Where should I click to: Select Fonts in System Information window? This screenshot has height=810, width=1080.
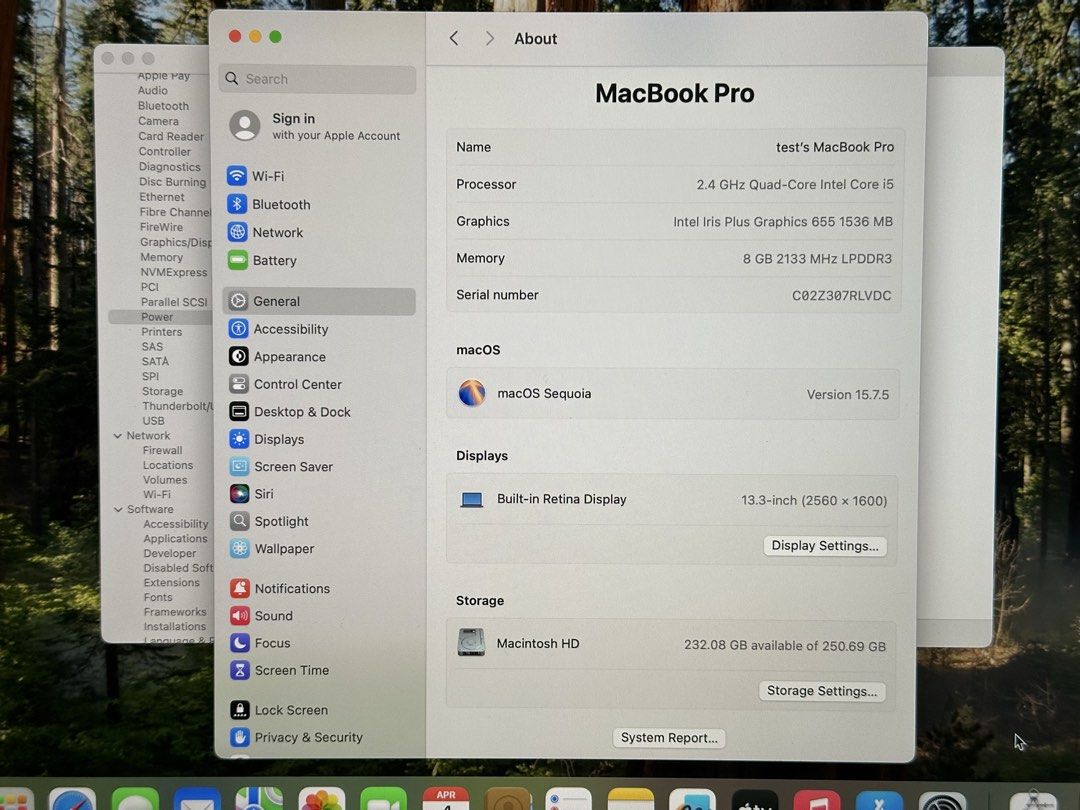point(158,597)
